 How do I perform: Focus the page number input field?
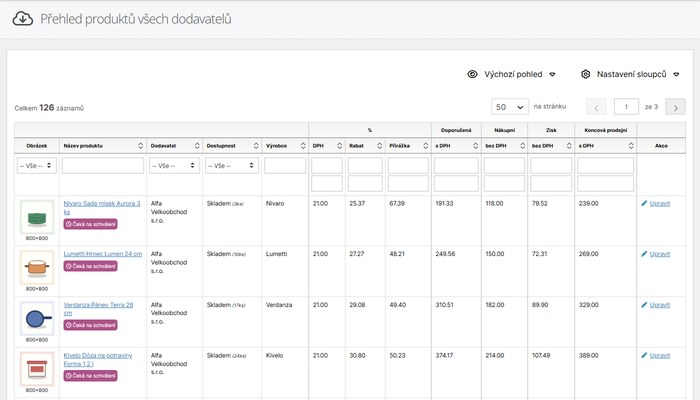coord(626,107)
